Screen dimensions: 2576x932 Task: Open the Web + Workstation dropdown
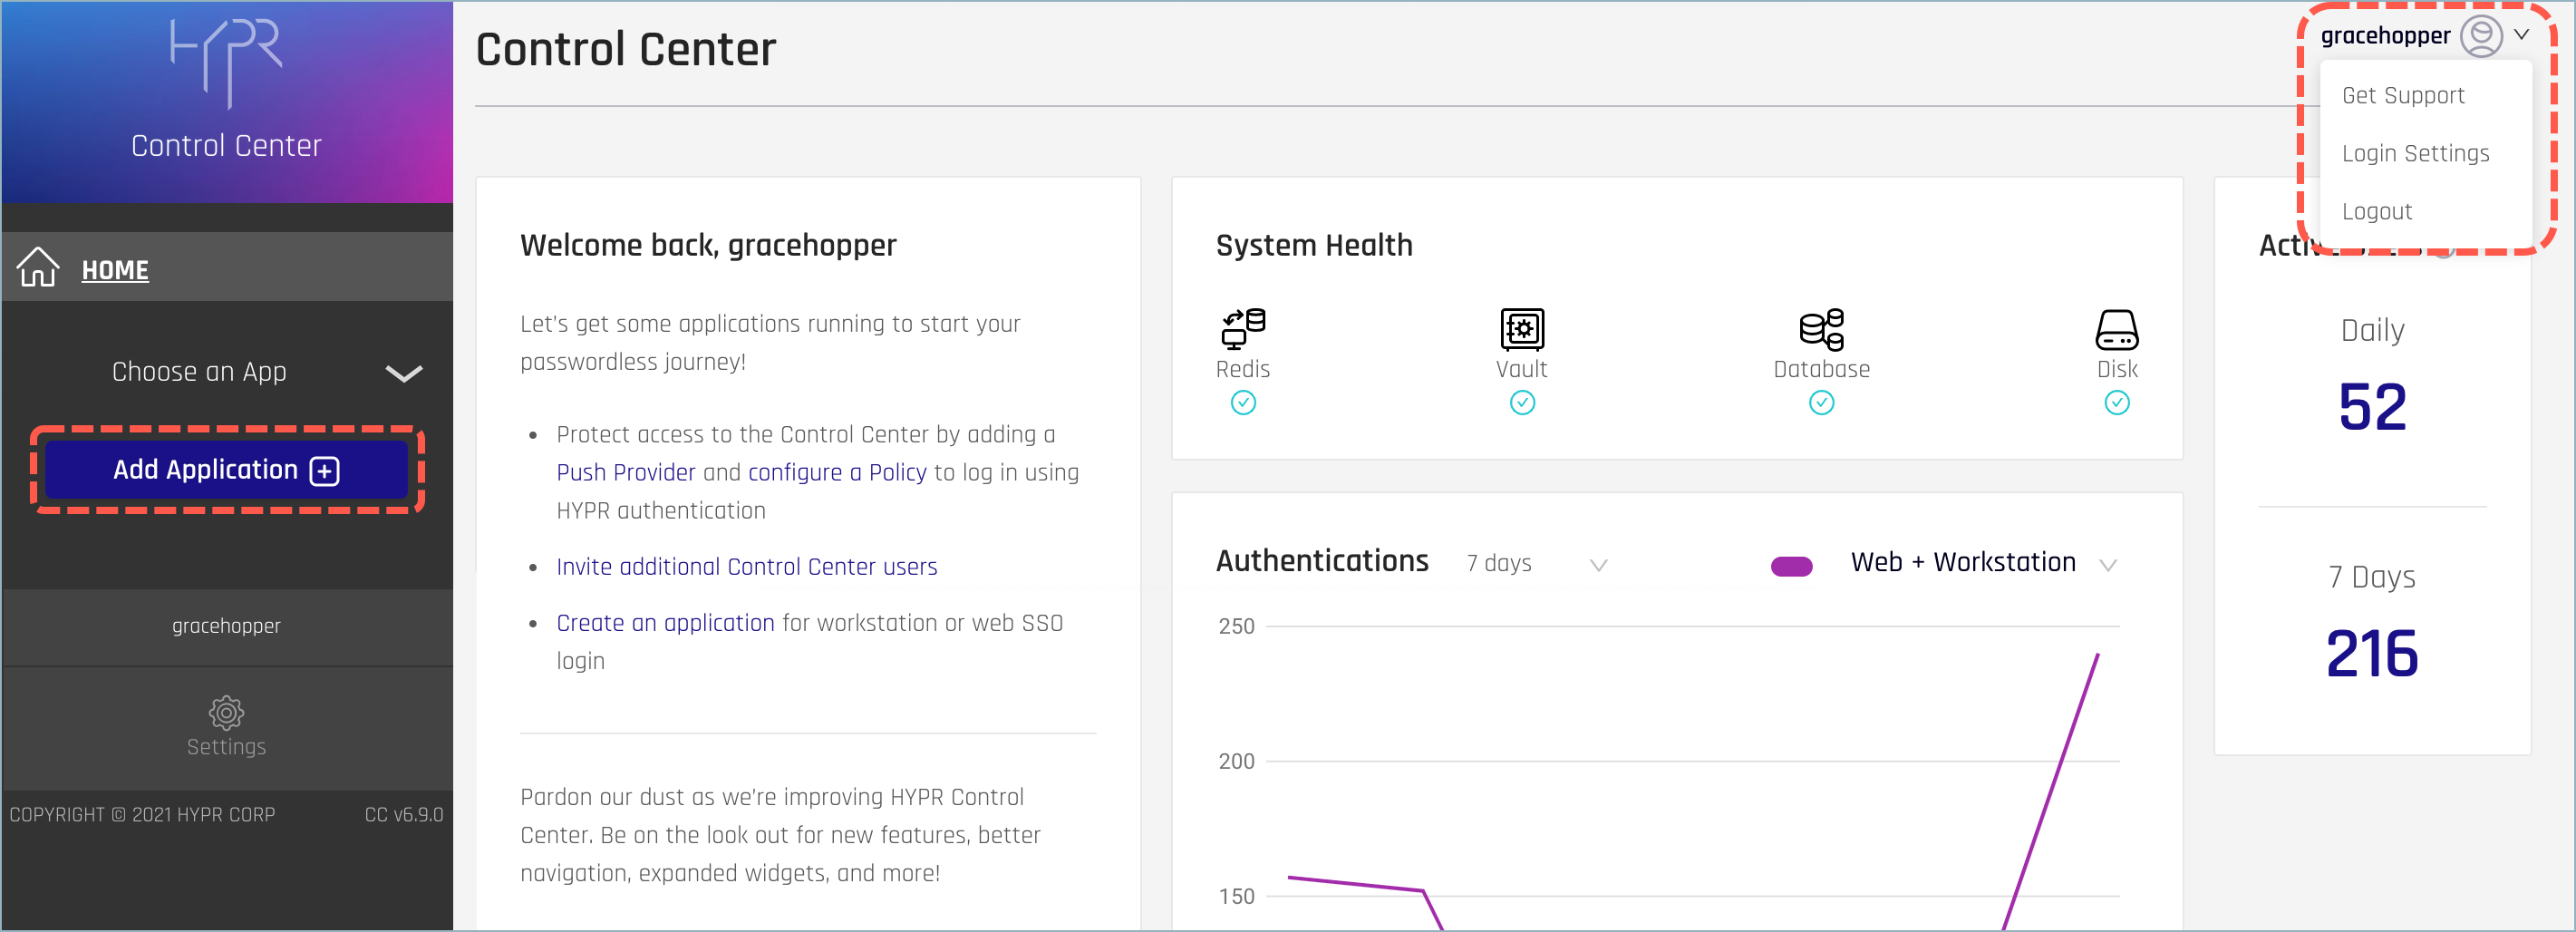[1984, 563]
